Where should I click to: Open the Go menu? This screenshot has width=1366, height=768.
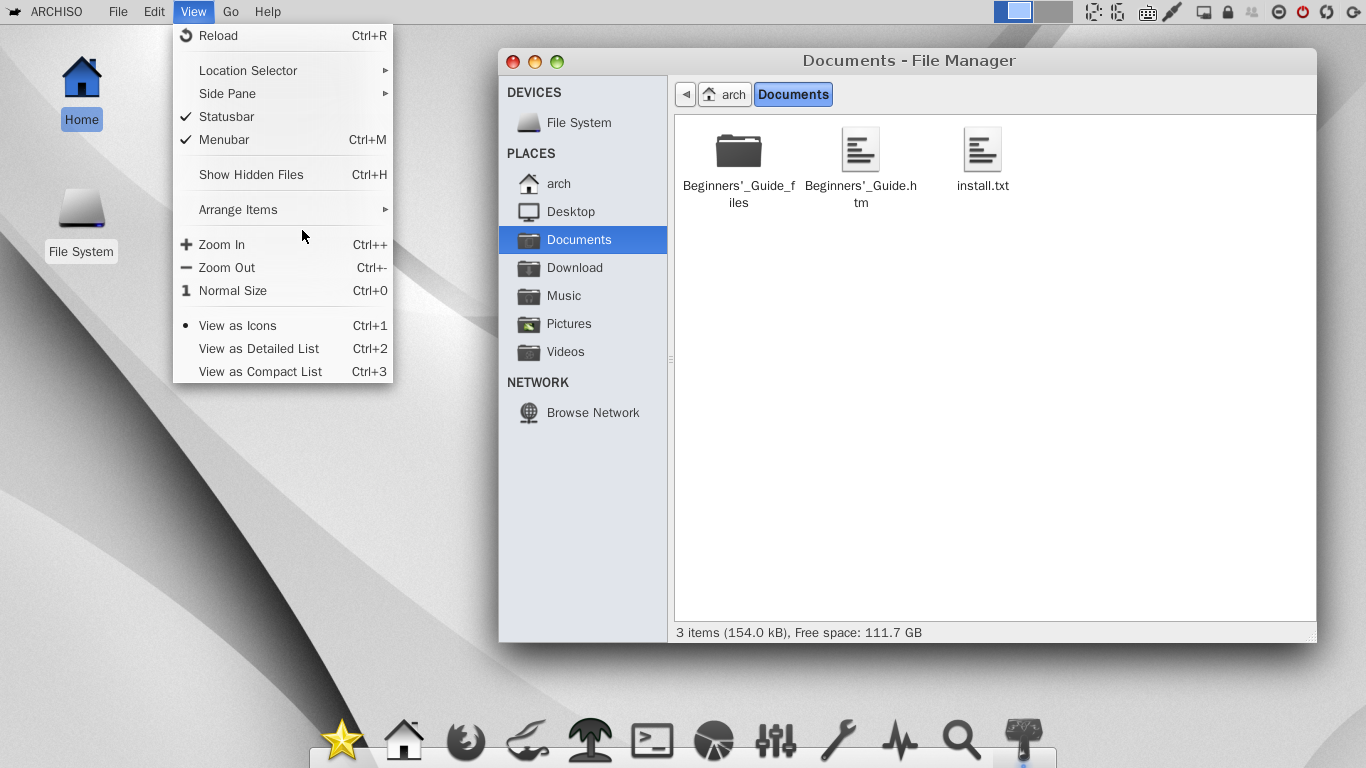231,12
